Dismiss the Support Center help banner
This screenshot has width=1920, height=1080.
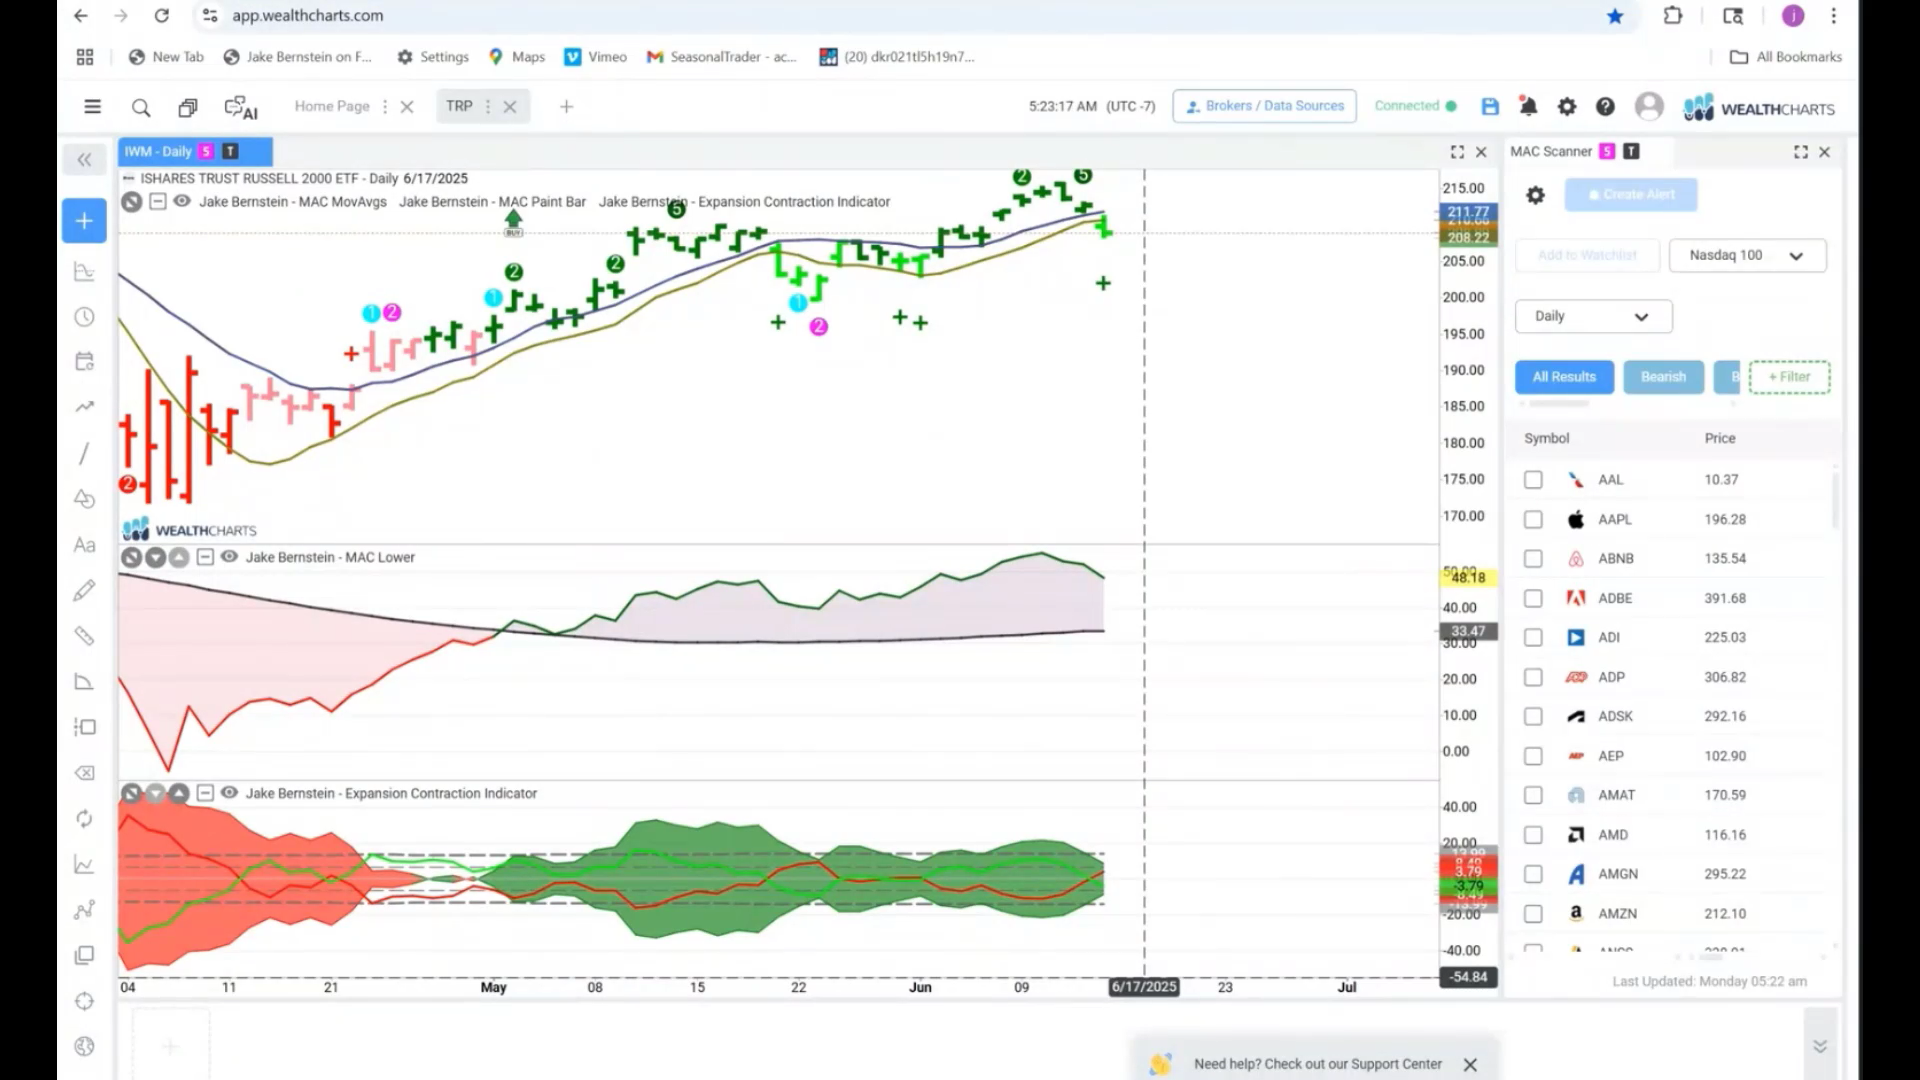(1470, 1065)
